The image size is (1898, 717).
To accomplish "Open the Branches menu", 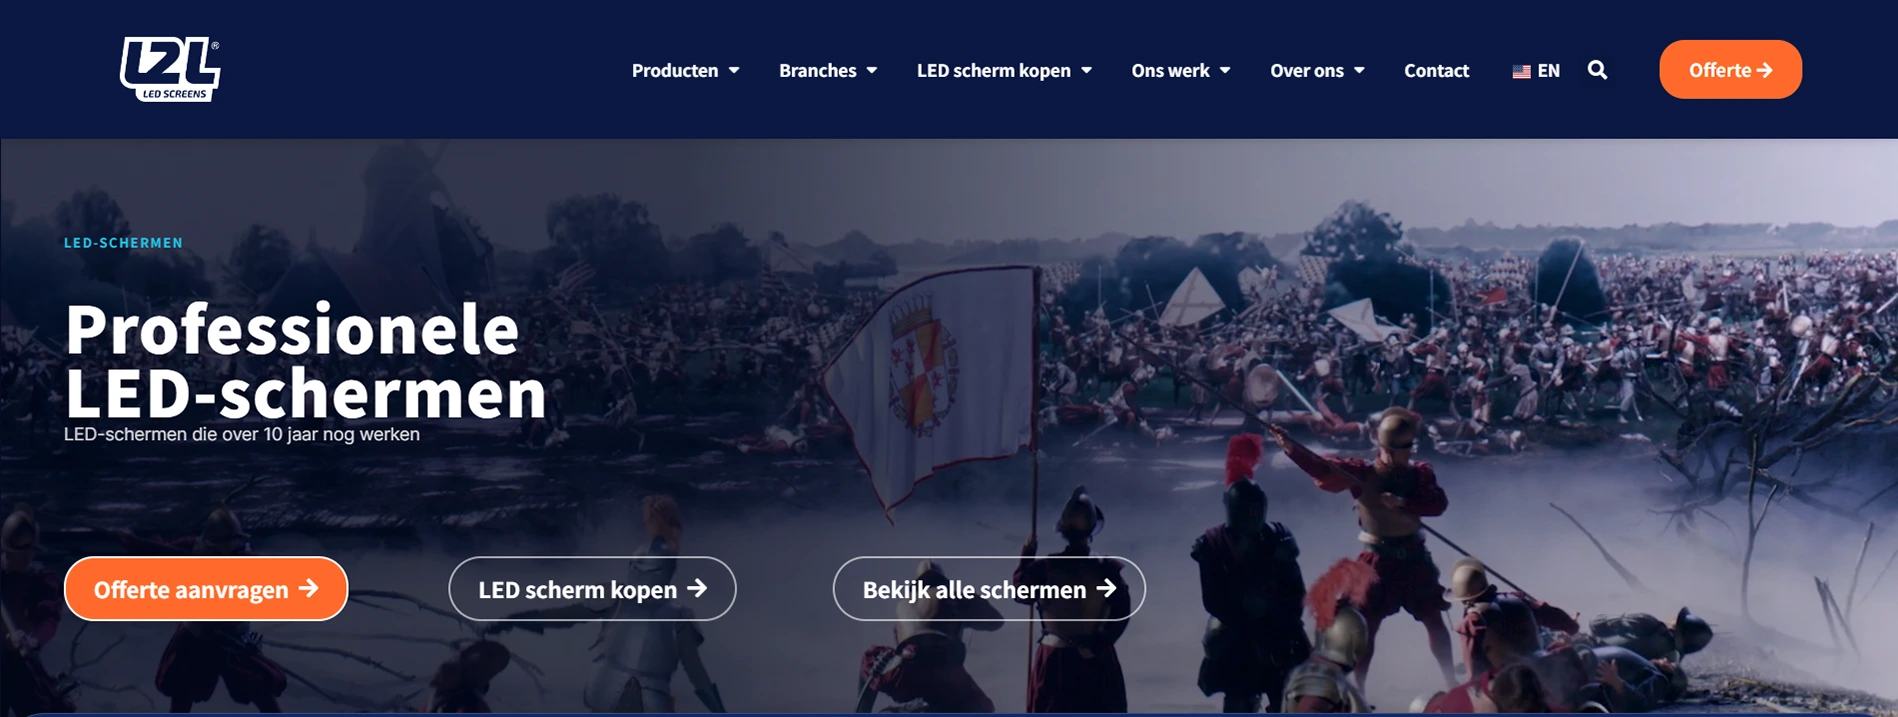I will [x=817, y=70].
